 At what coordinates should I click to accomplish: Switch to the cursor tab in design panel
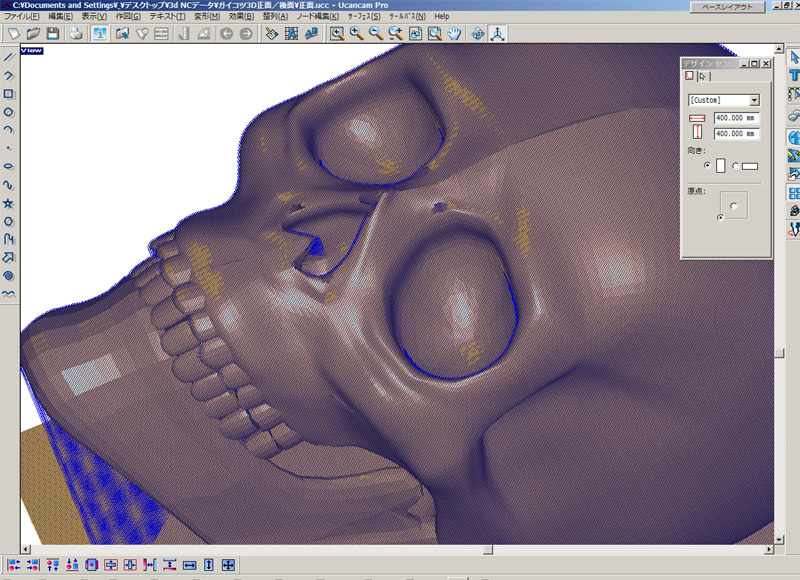point(703,76)
